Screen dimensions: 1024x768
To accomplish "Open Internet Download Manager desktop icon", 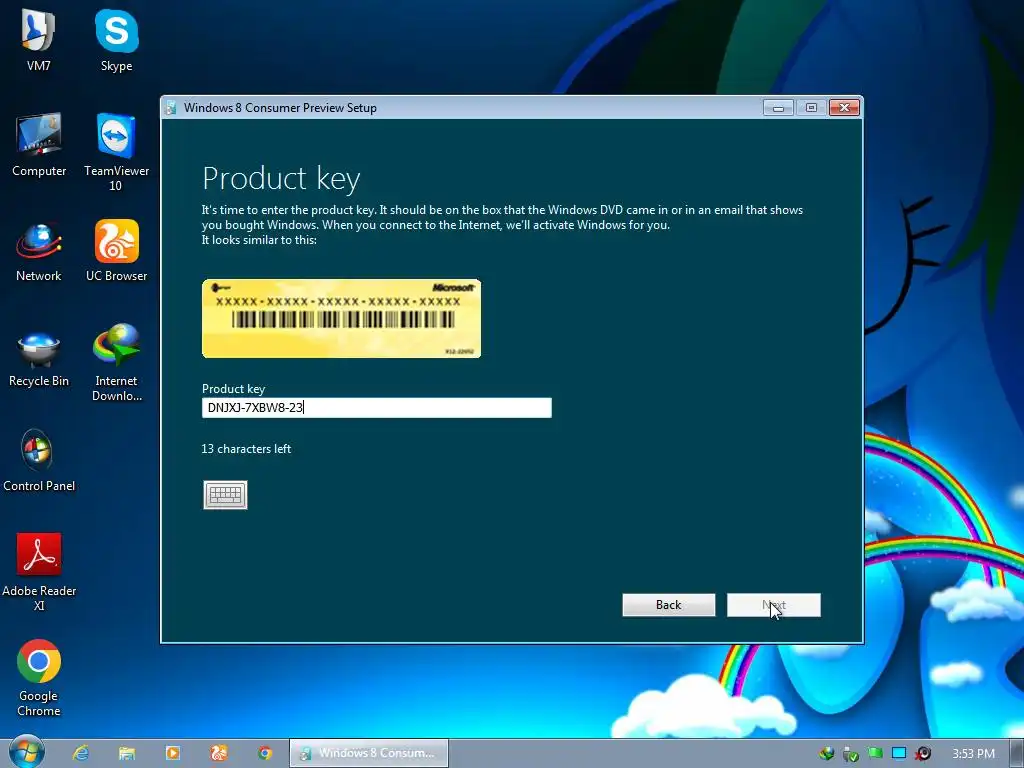I will pyautogui.click(x=116, y=363).
